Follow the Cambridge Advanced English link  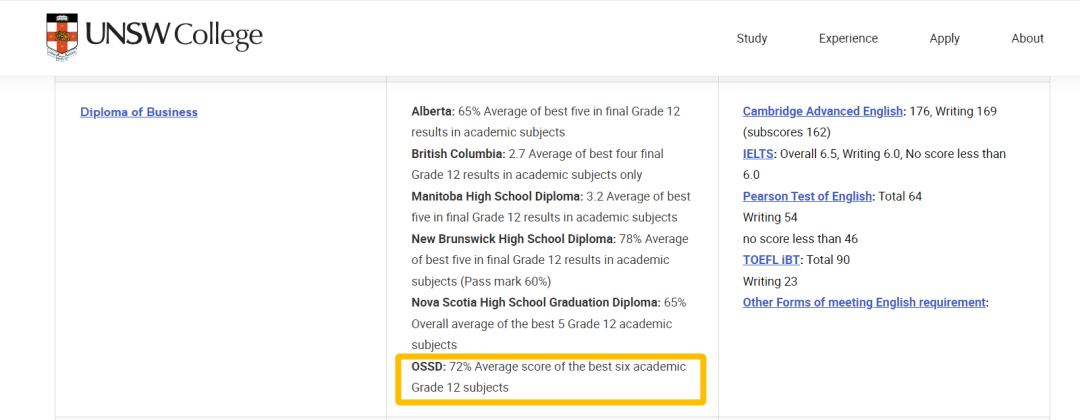click(x=822, y=111)
